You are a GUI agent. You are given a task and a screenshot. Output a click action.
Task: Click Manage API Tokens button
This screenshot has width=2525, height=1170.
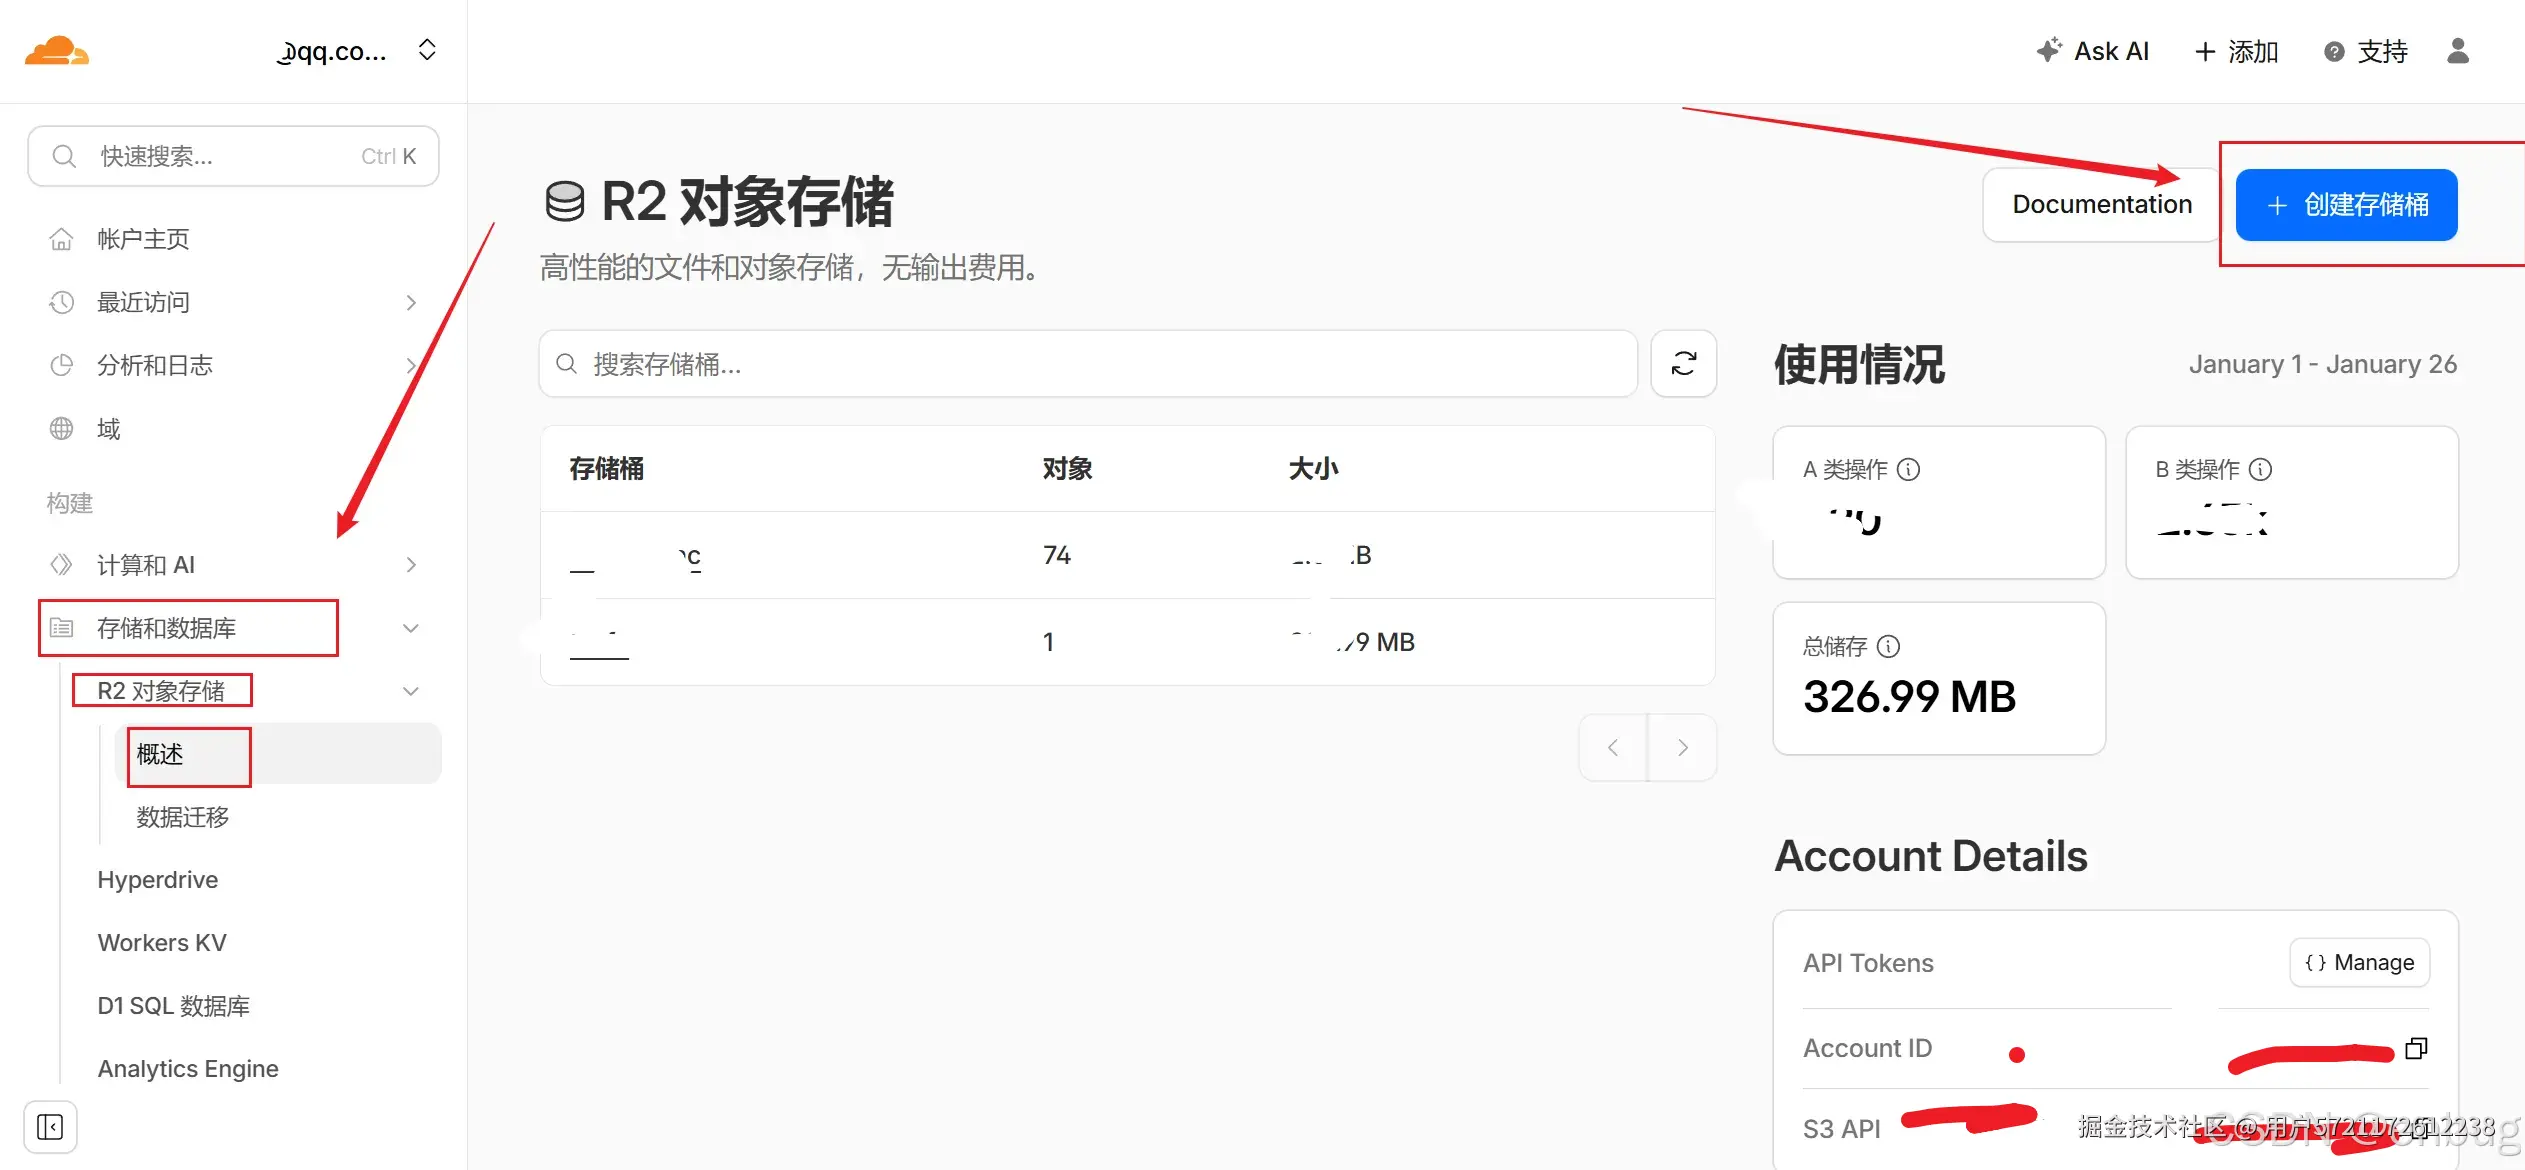2359,962
